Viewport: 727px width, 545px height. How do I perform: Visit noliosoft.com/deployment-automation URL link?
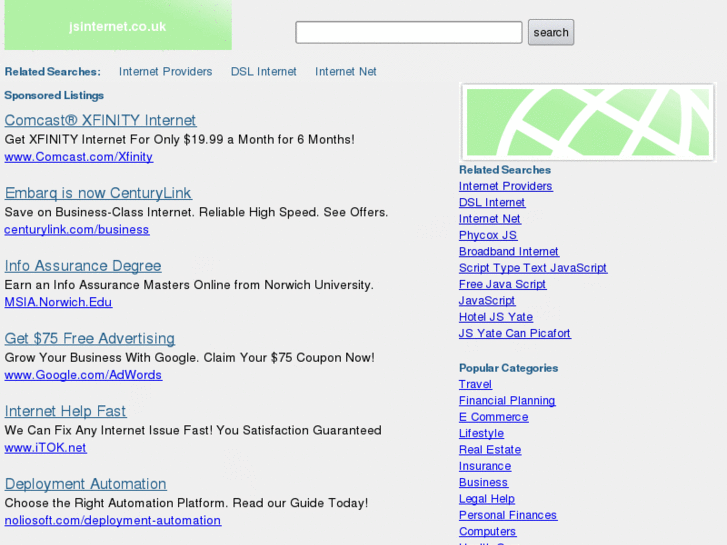113,520
